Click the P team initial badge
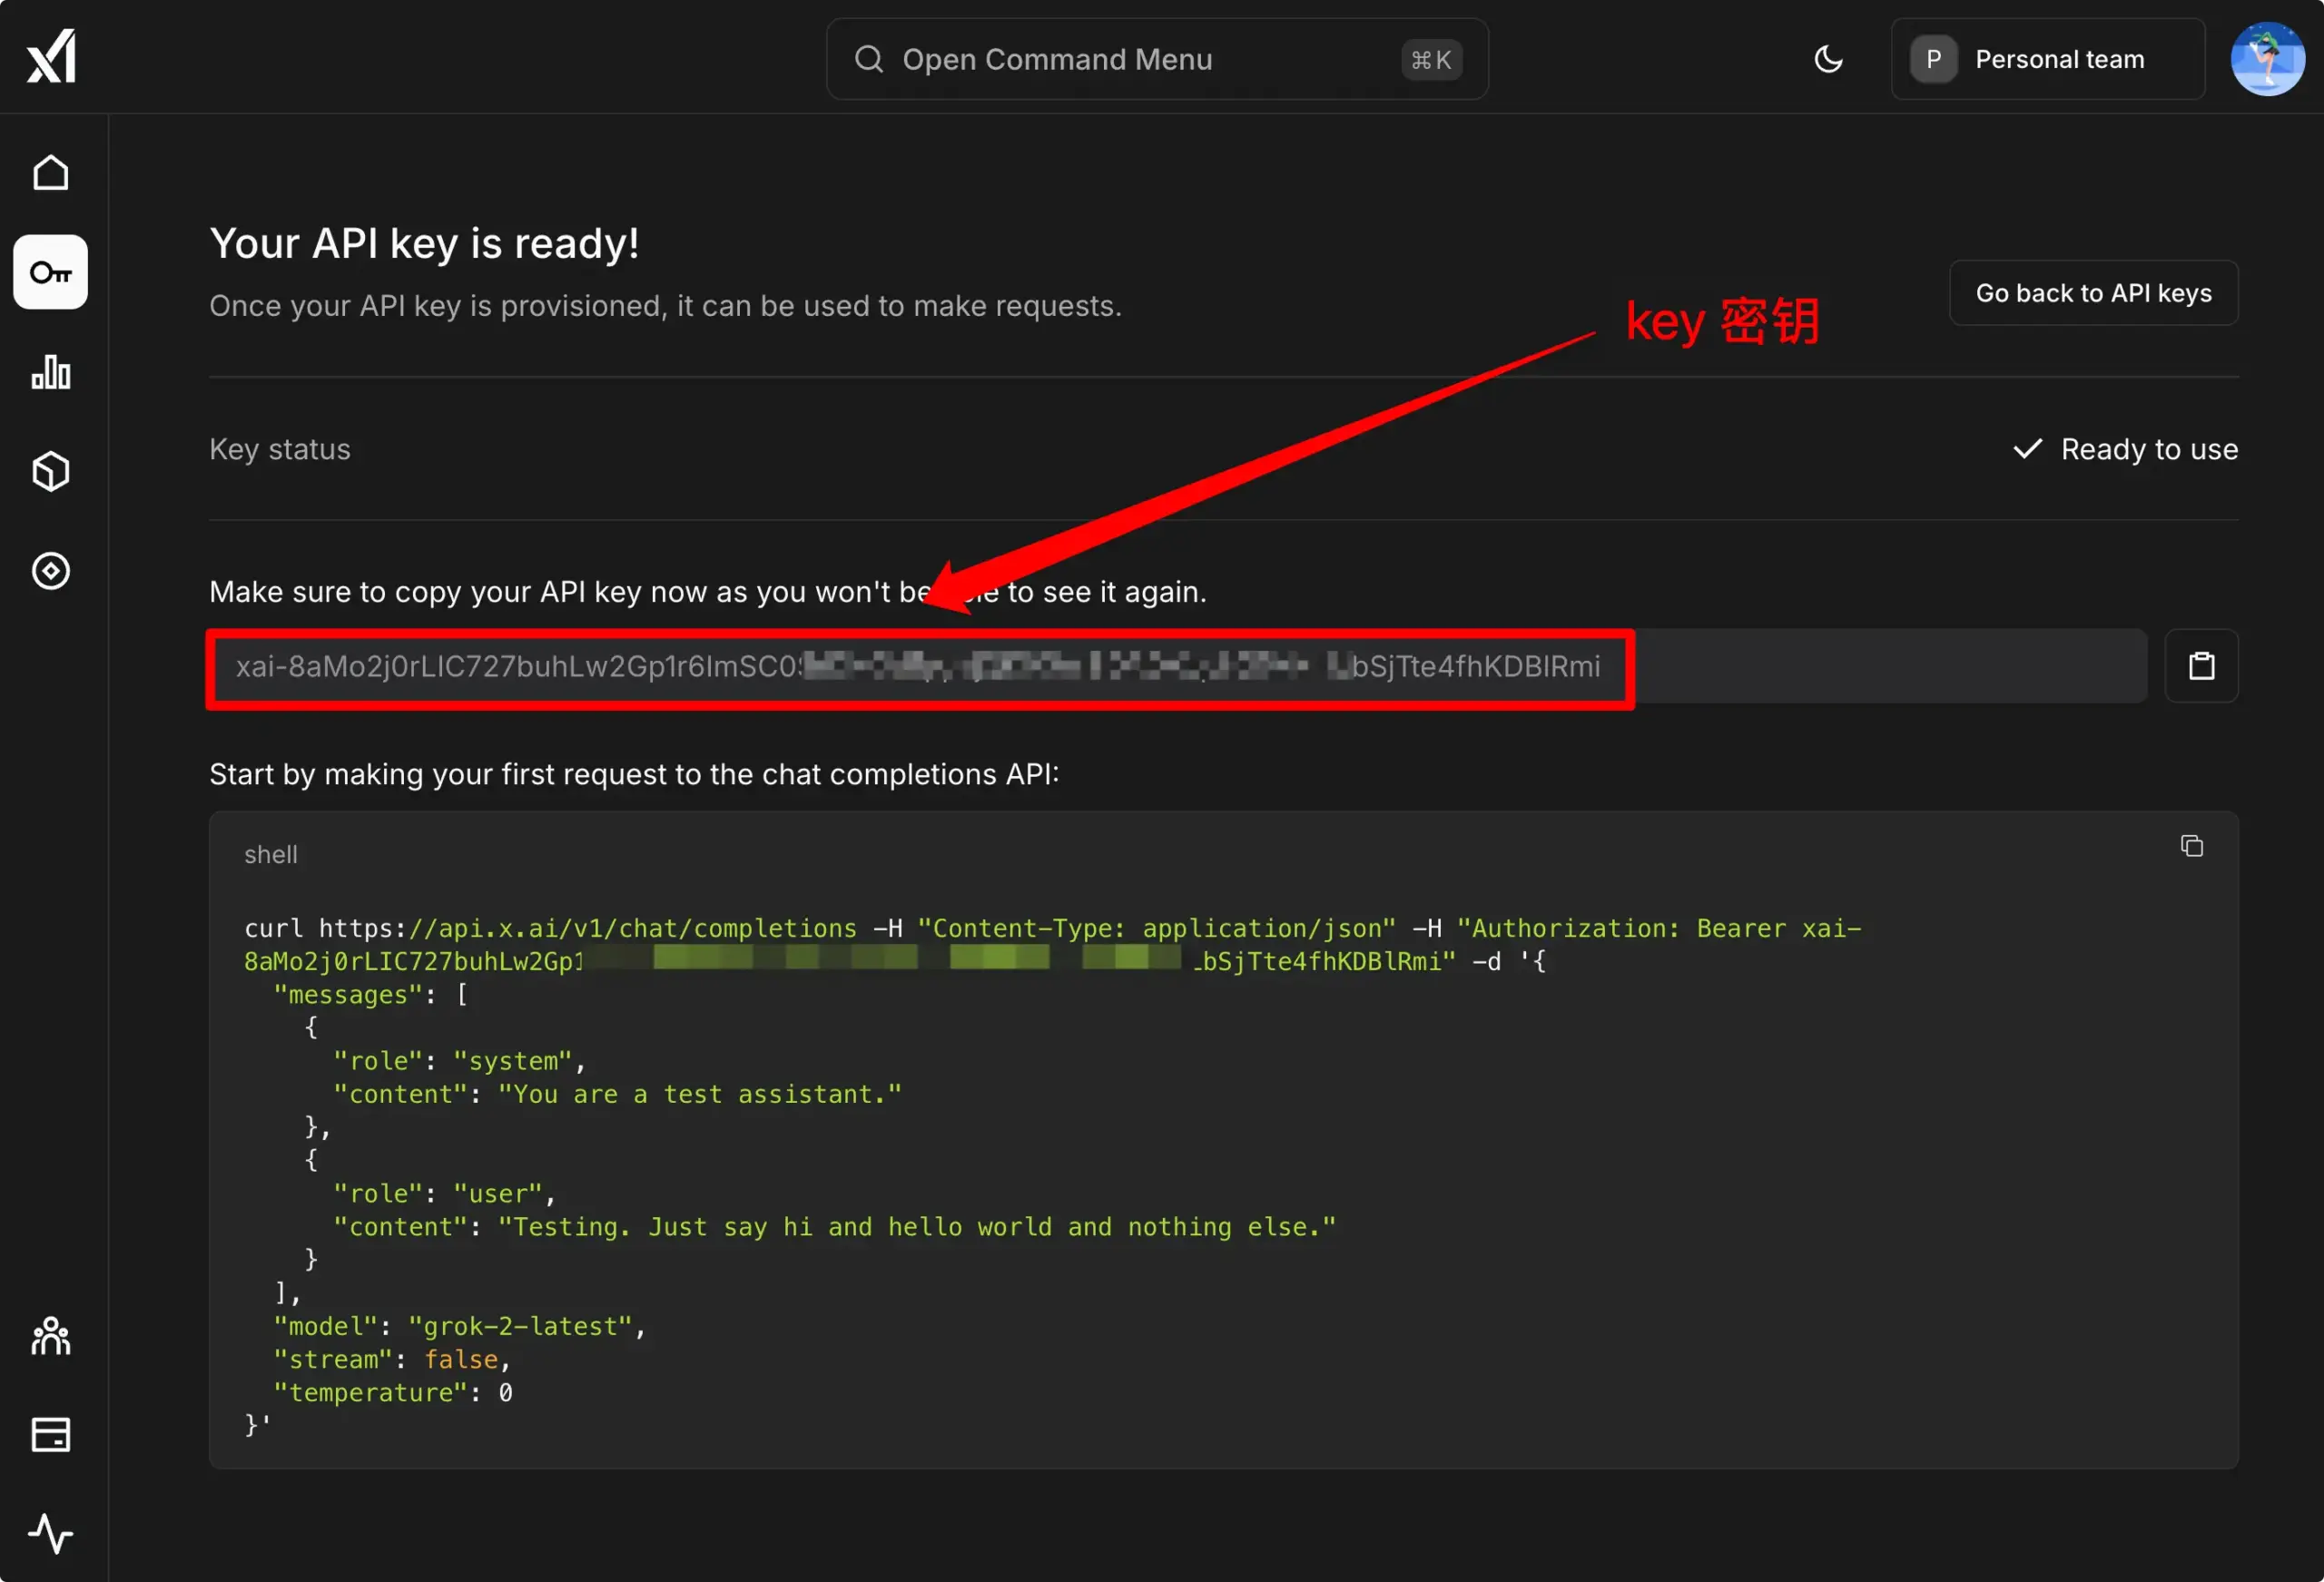The width and height of the screenshot is (2324, 1582). [x=1933, y=59]
